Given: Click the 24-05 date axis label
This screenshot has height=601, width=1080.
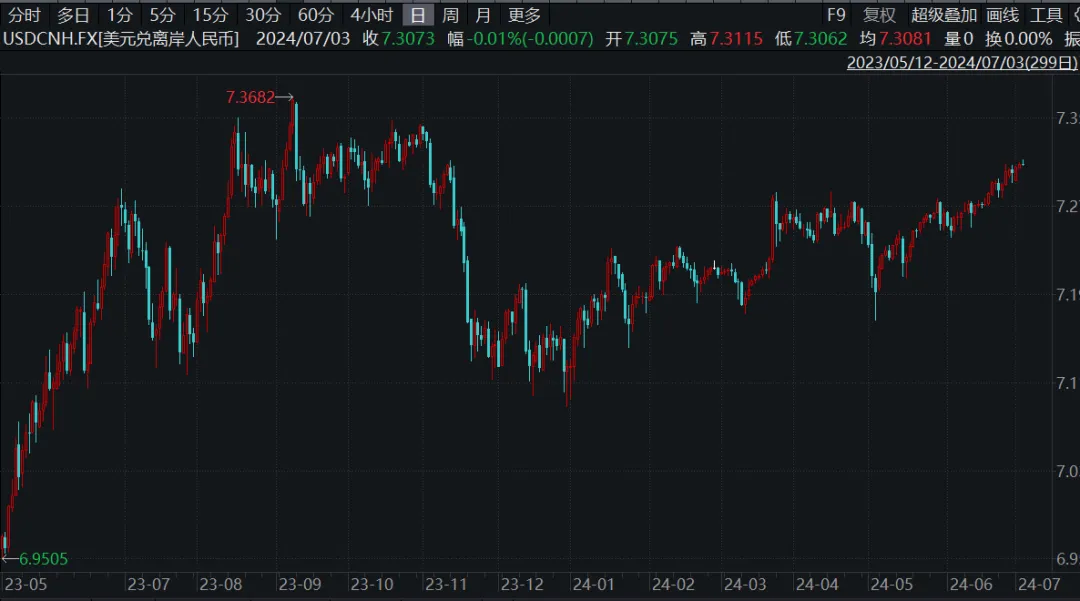Looking at the screenshot, I should pyautogui.click(x=891, y=584).
